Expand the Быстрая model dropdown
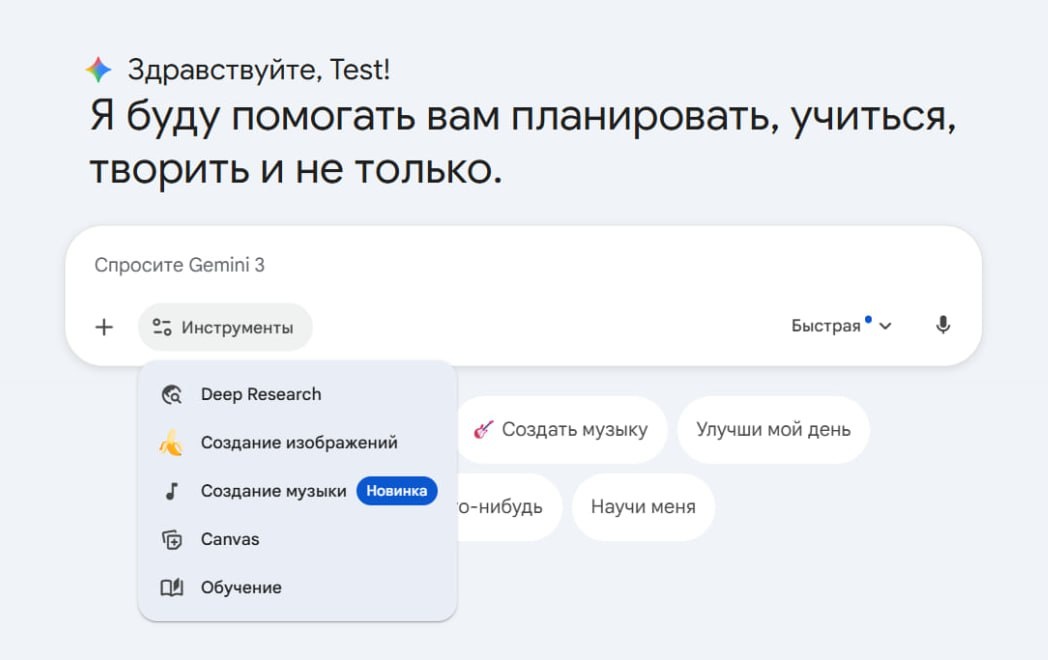Viewport: 1048px width, 660px height. (x=841, y=326)
